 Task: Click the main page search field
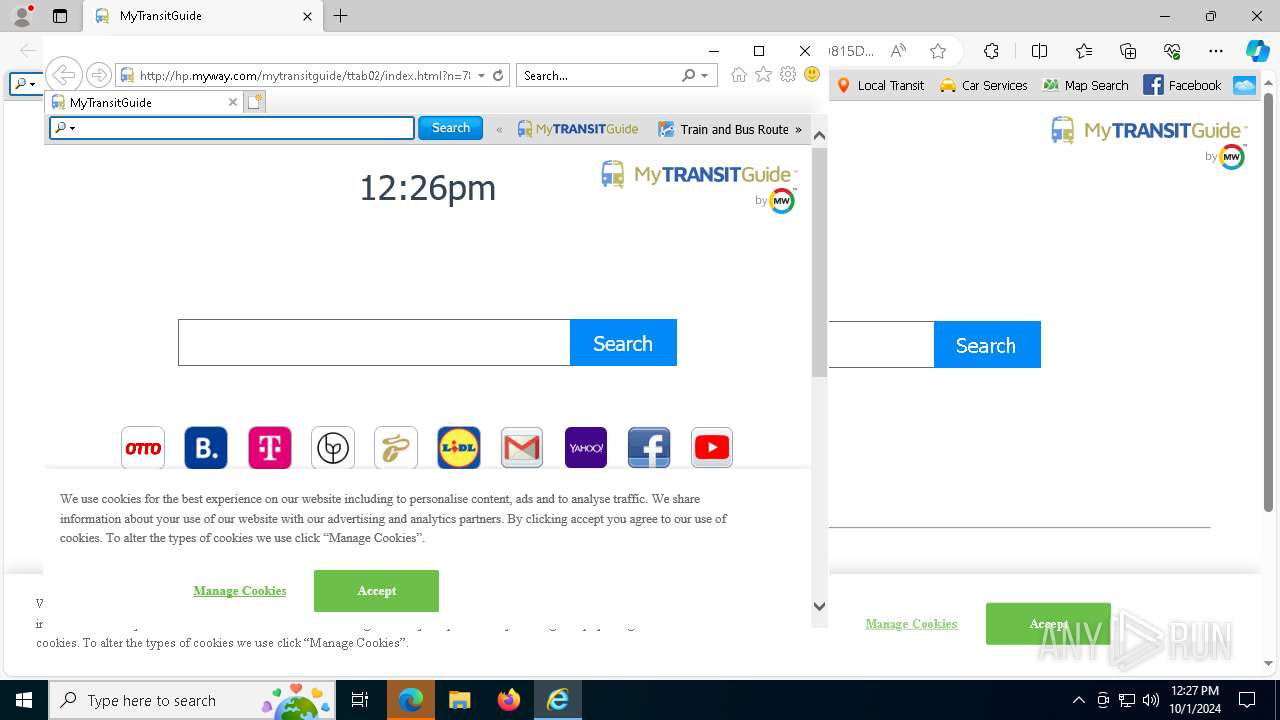tap(374, 343)
